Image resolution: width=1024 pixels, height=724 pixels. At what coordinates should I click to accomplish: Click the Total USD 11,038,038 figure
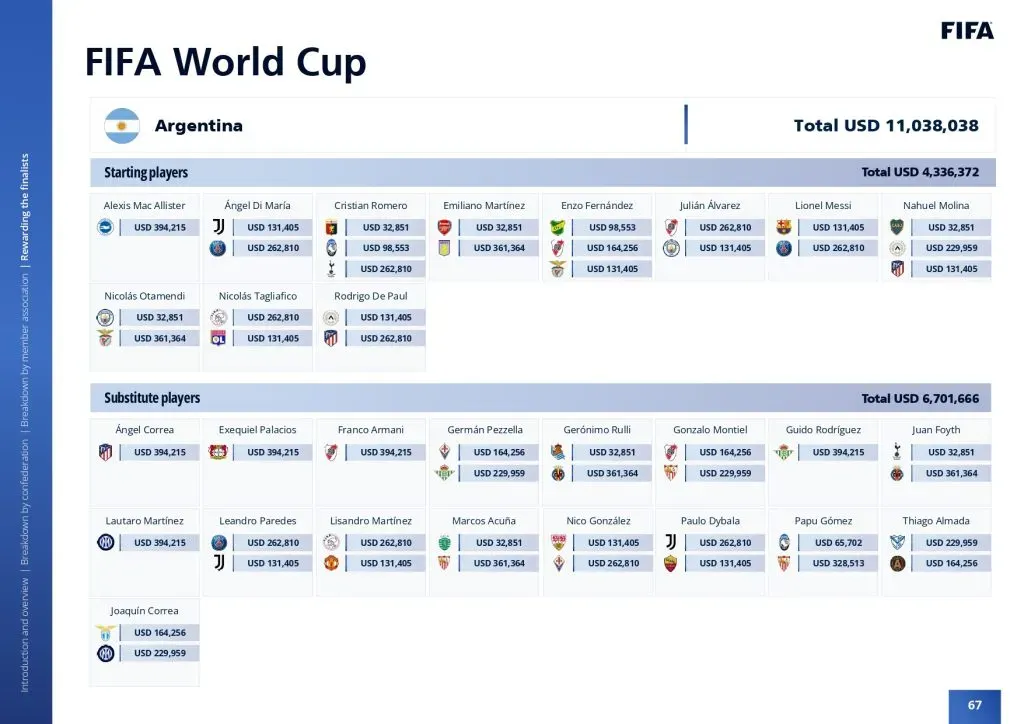(x=886, y=126)
